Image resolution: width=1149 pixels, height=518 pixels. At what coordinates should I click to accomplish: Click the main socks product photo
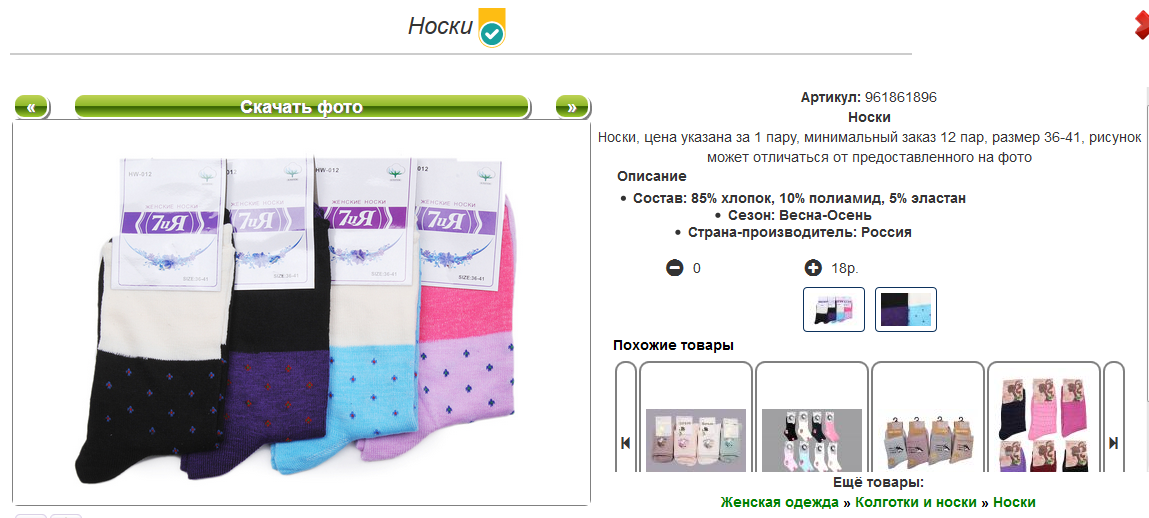302,313
